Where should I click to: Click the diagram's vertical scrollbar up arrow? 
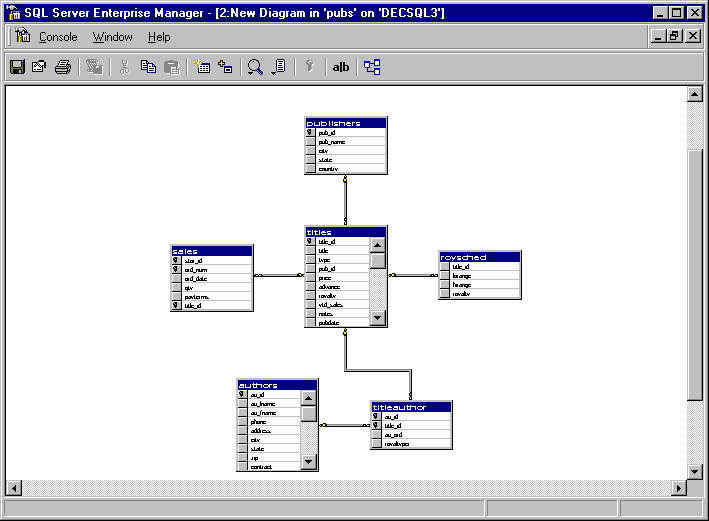[x=695, y=94]
